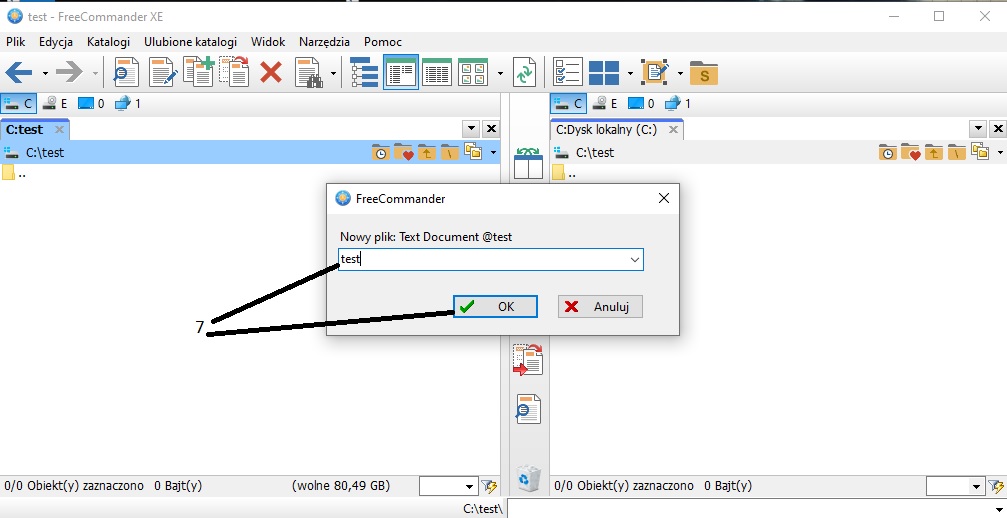Open the Katalogi menu
1007x518 pixels.
coord(109,42)
